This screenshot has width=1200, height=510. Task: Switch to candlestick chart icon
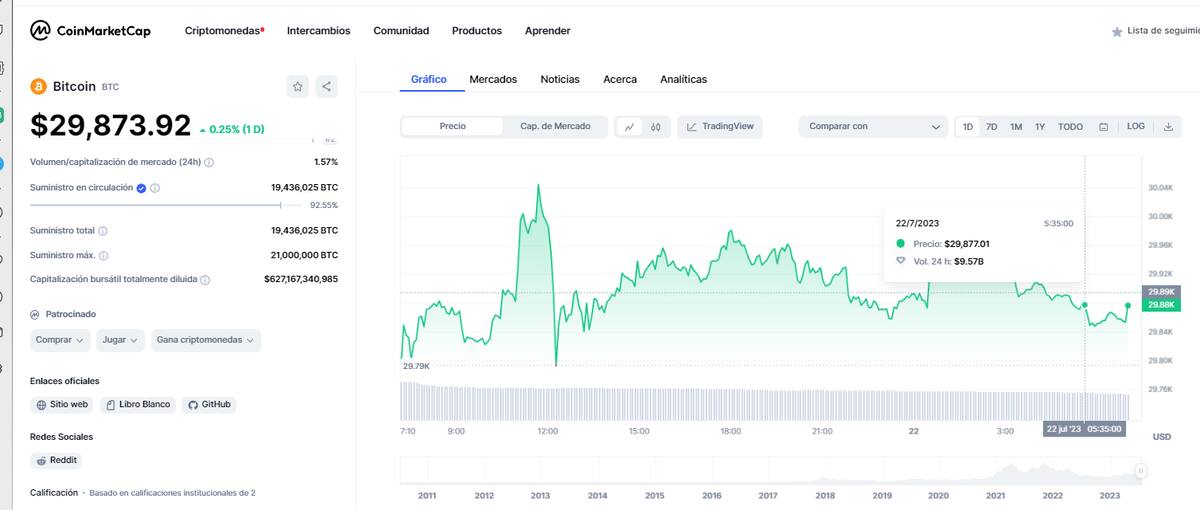(656, 127)
